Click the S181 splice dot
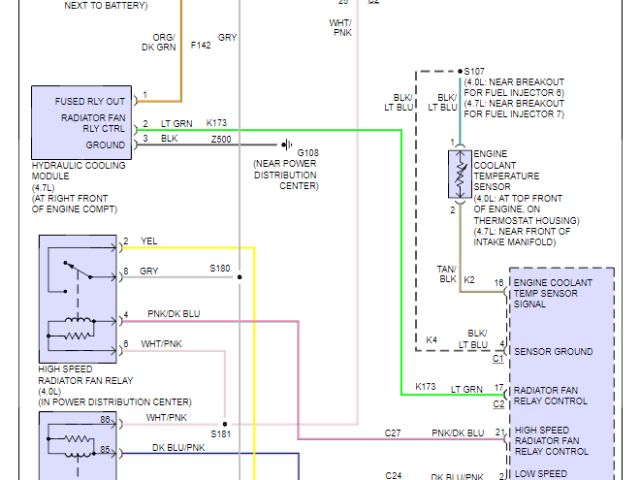This screenshot has width=640, height=480. click(225, 424)
